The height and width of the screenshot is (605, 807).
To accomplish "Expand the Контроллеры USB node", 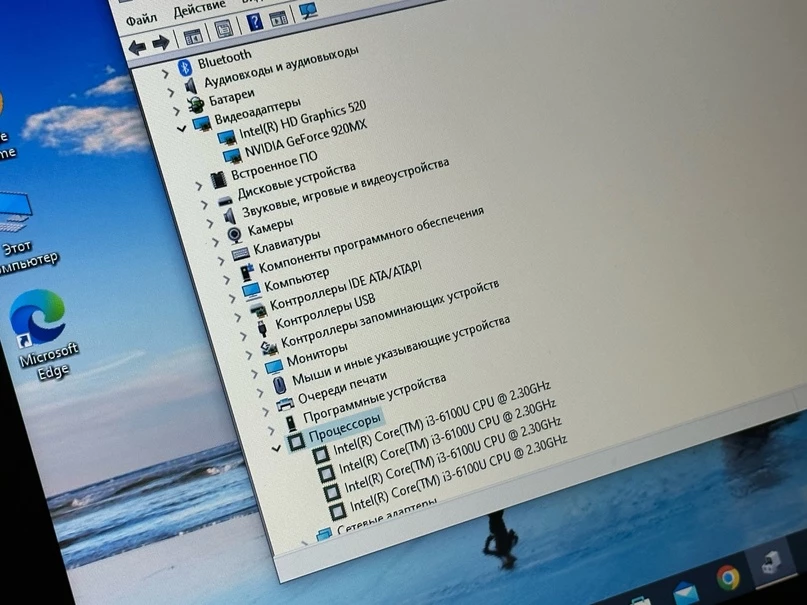I will pos(243,336).
